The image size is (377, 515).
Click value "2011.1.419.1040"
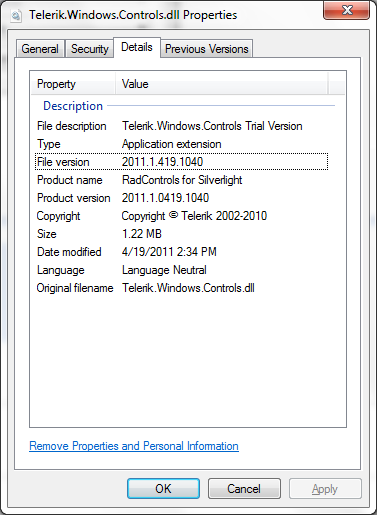(x=162, y=162)
